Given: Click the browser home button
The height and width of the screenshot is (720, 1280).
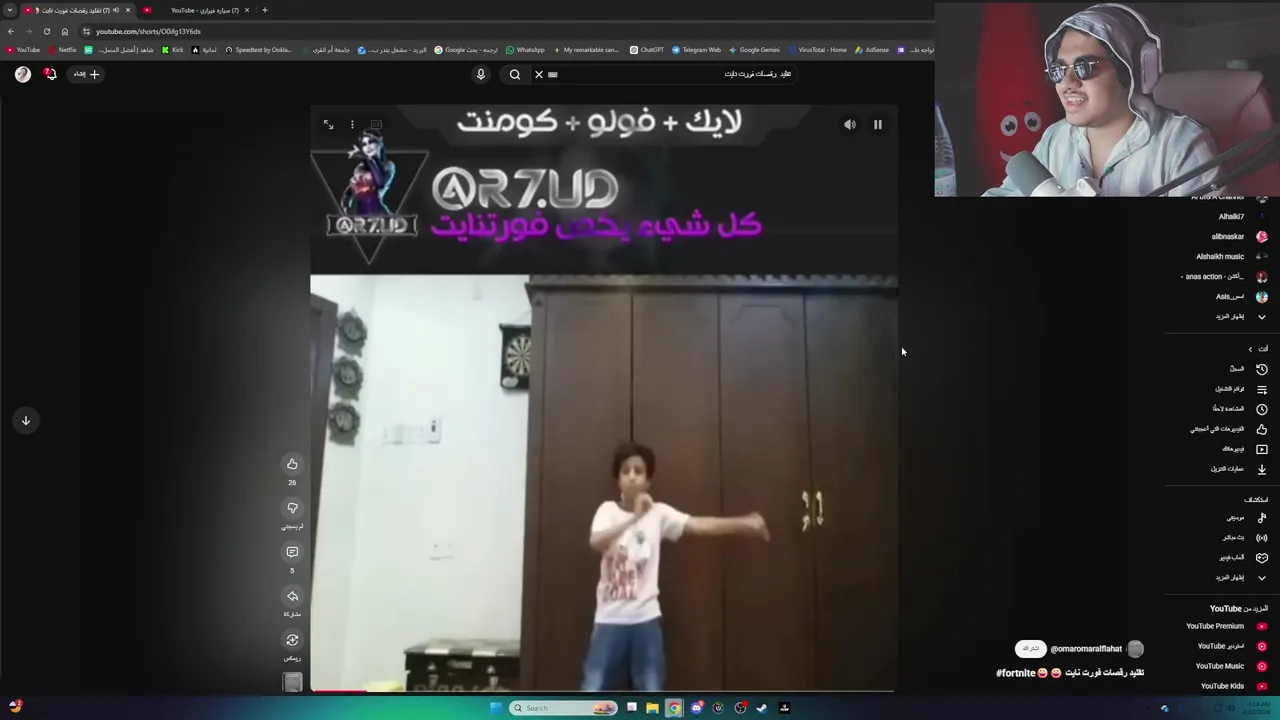Looking at the screenshot, I should tap(65, 32).
